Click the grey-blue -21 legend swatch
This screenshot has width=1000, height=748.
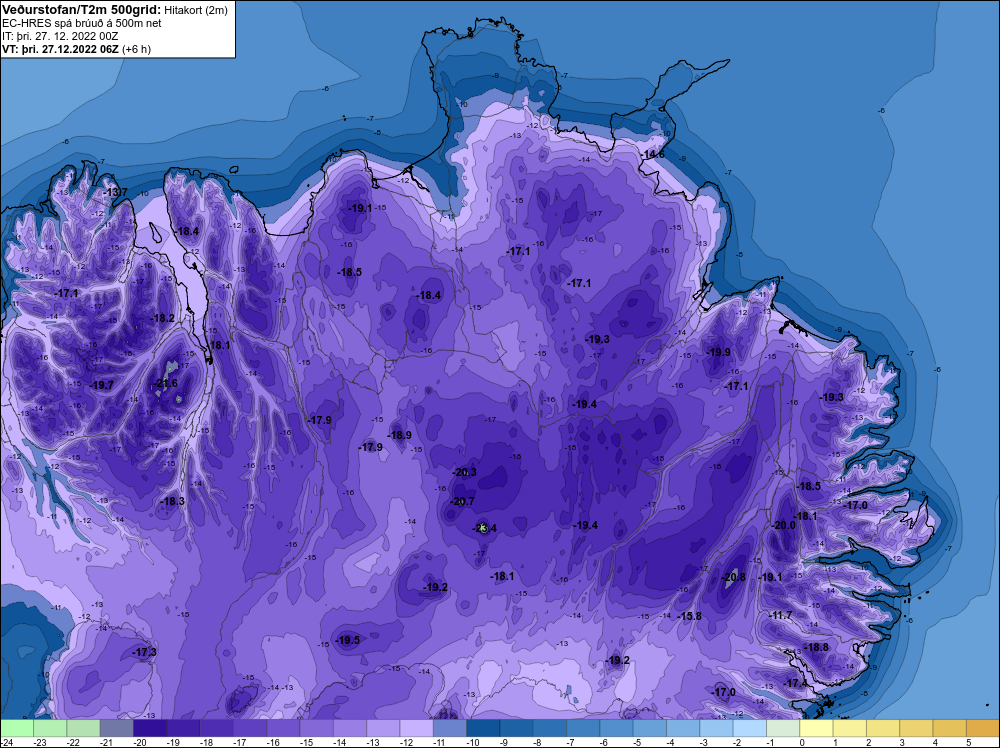click(116, 728)
